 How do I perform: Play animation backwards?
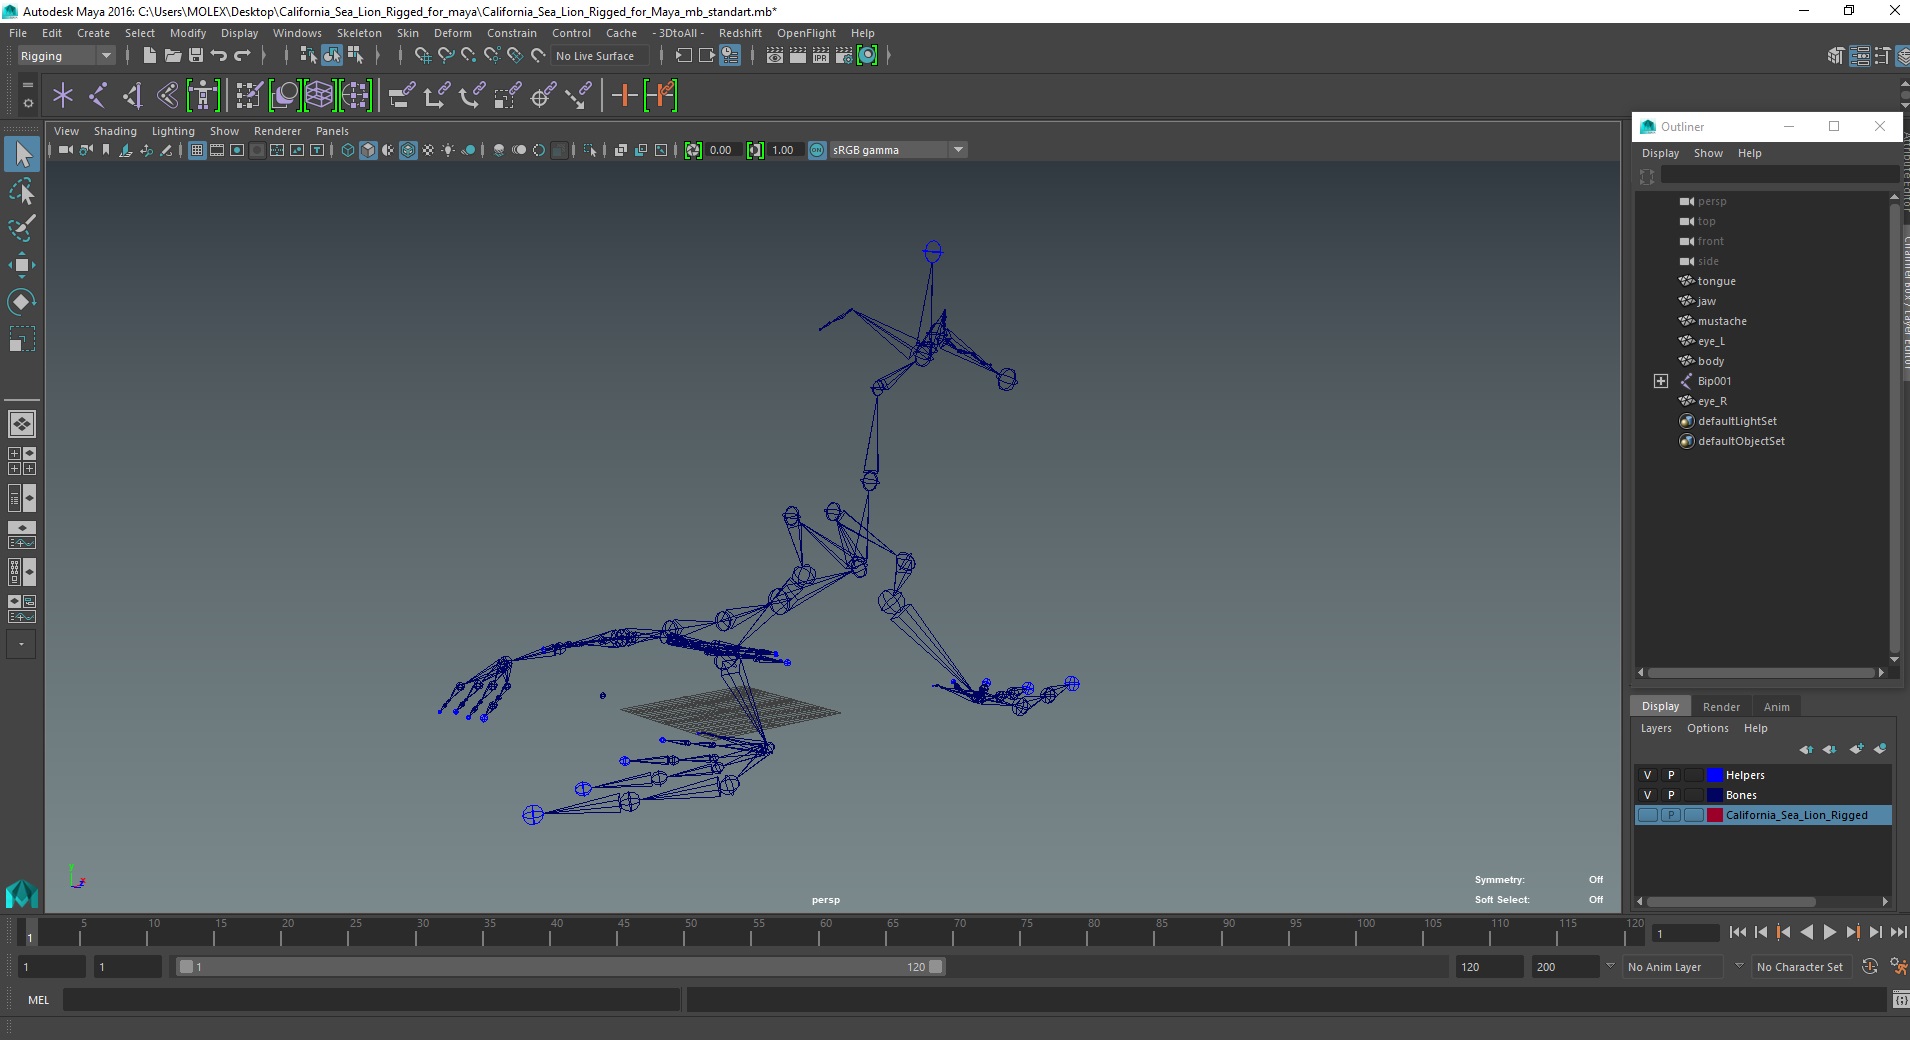point(1806,932)
